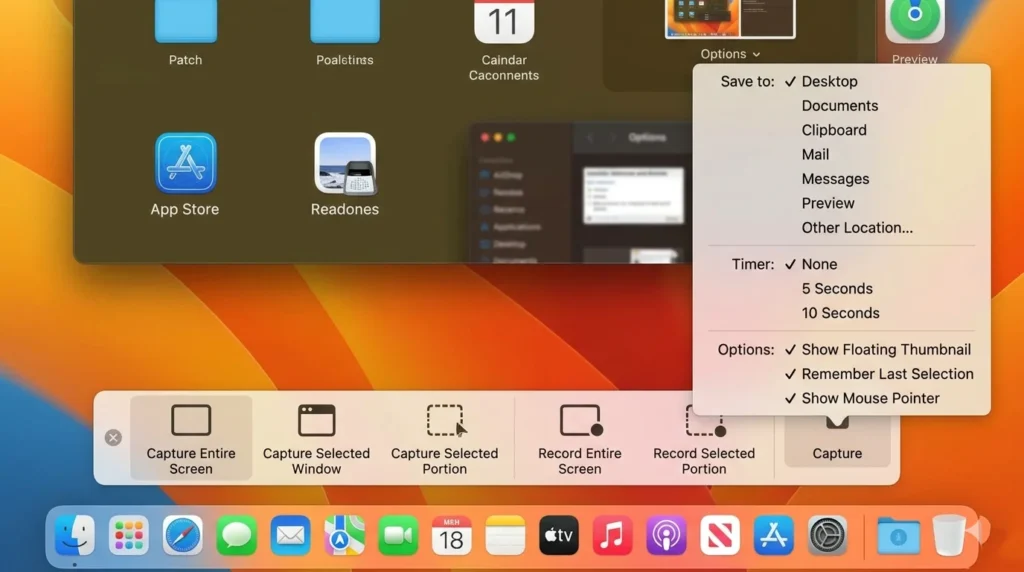Open Mail from the Dock

(290, 535)
